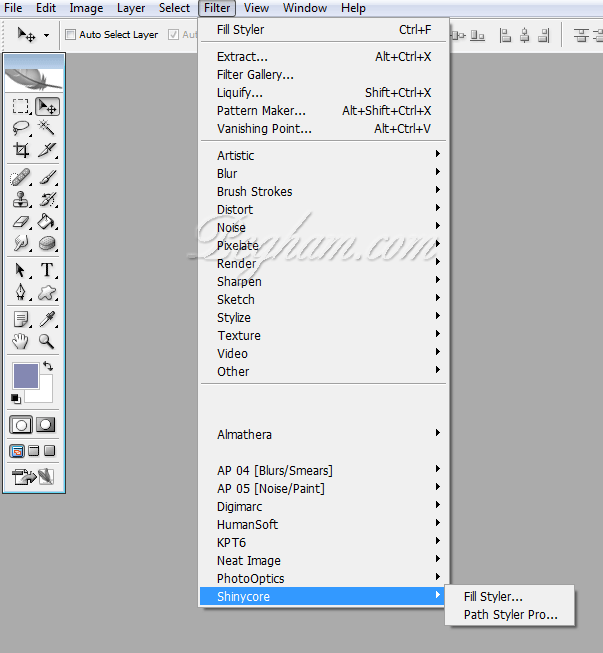
Task: Expand the Sharpen filter submenu
Action: coord(323,281)
